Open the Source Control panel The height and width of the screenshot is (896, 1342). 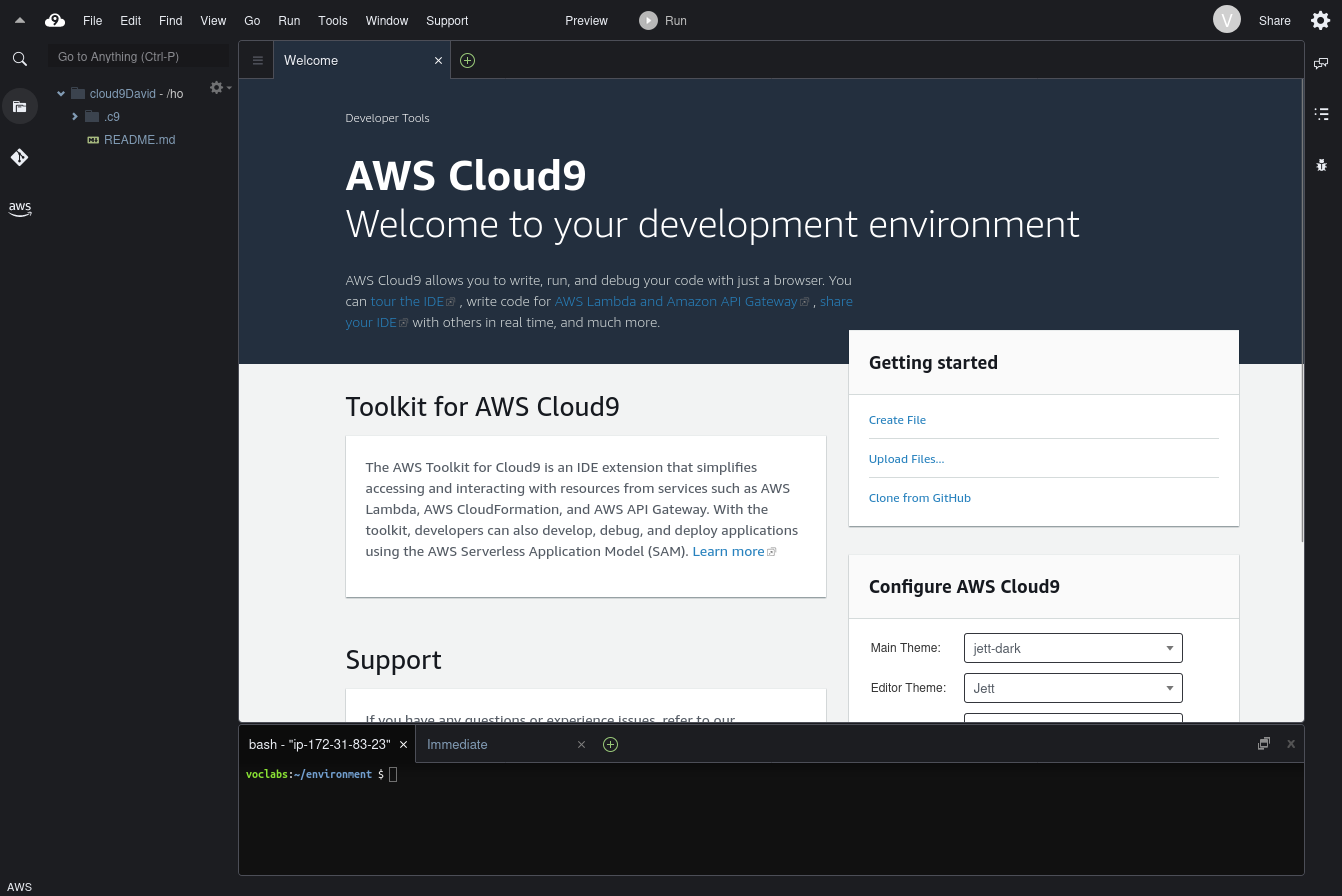click(x=20, y=157)
